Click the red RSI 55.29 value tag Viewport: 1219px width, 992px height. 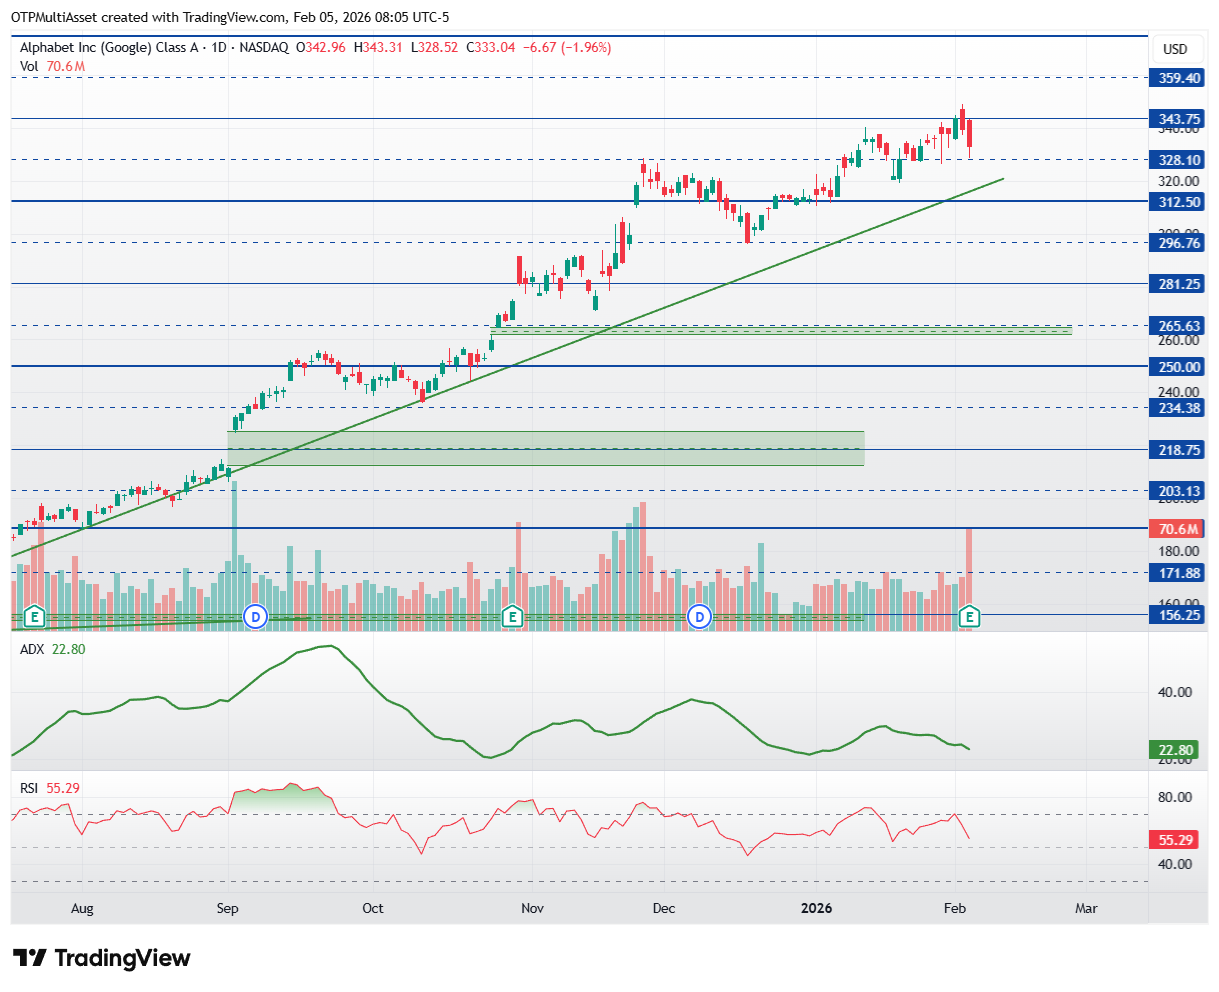(x=1175, y=842)
